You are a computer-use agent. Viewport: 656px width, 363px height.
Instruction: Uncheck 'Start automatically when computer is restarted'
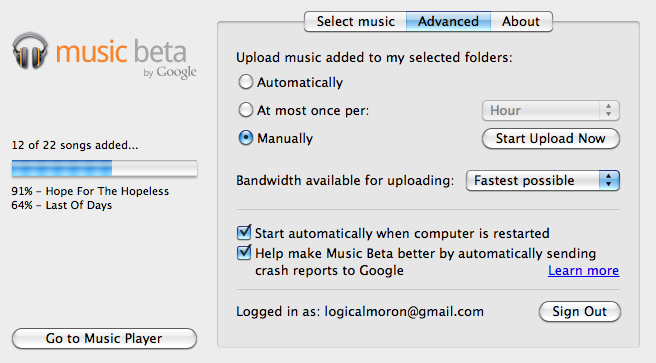point(244,232)
